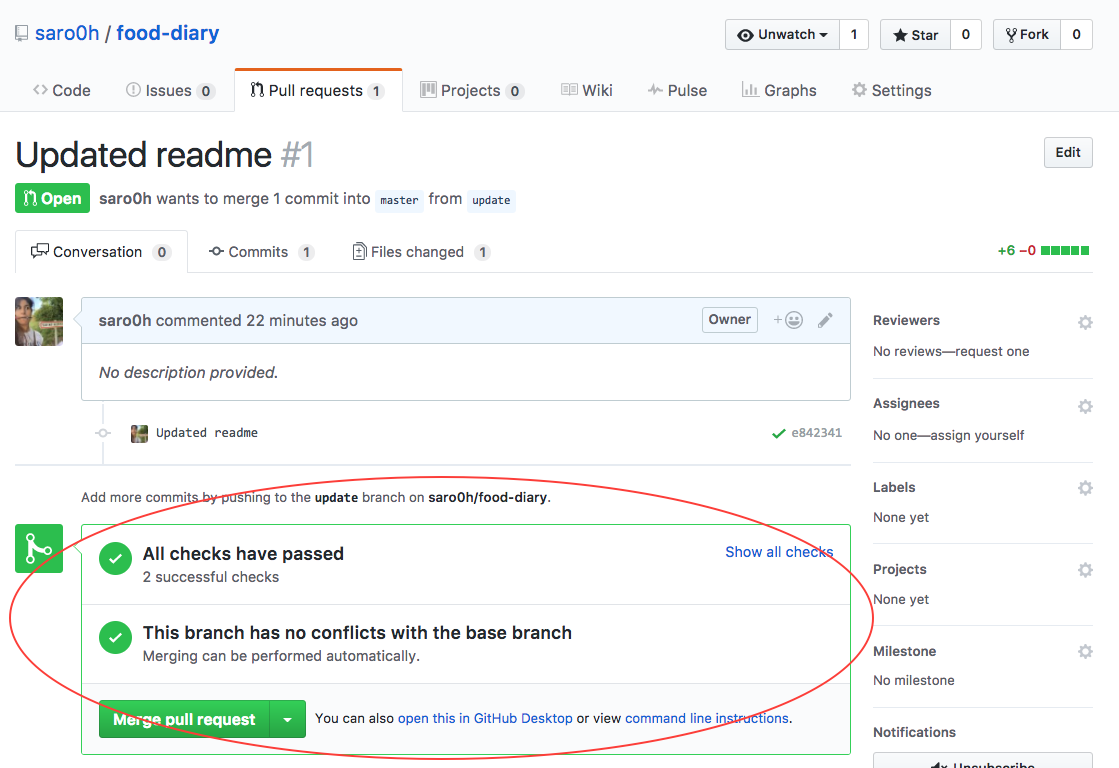Open the Reviewers gear menu
1119x768 pixels.
[x=1085, y=323]
